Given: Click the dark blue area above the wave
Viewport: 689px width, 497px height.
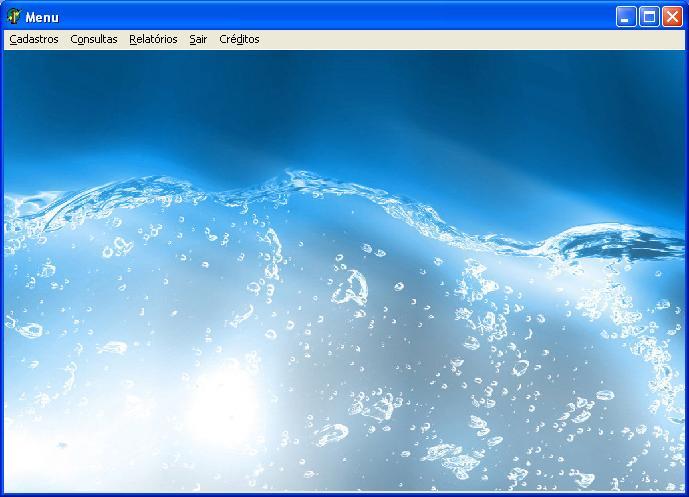Looking at the screenshot, I should click(x=350, y=100).
